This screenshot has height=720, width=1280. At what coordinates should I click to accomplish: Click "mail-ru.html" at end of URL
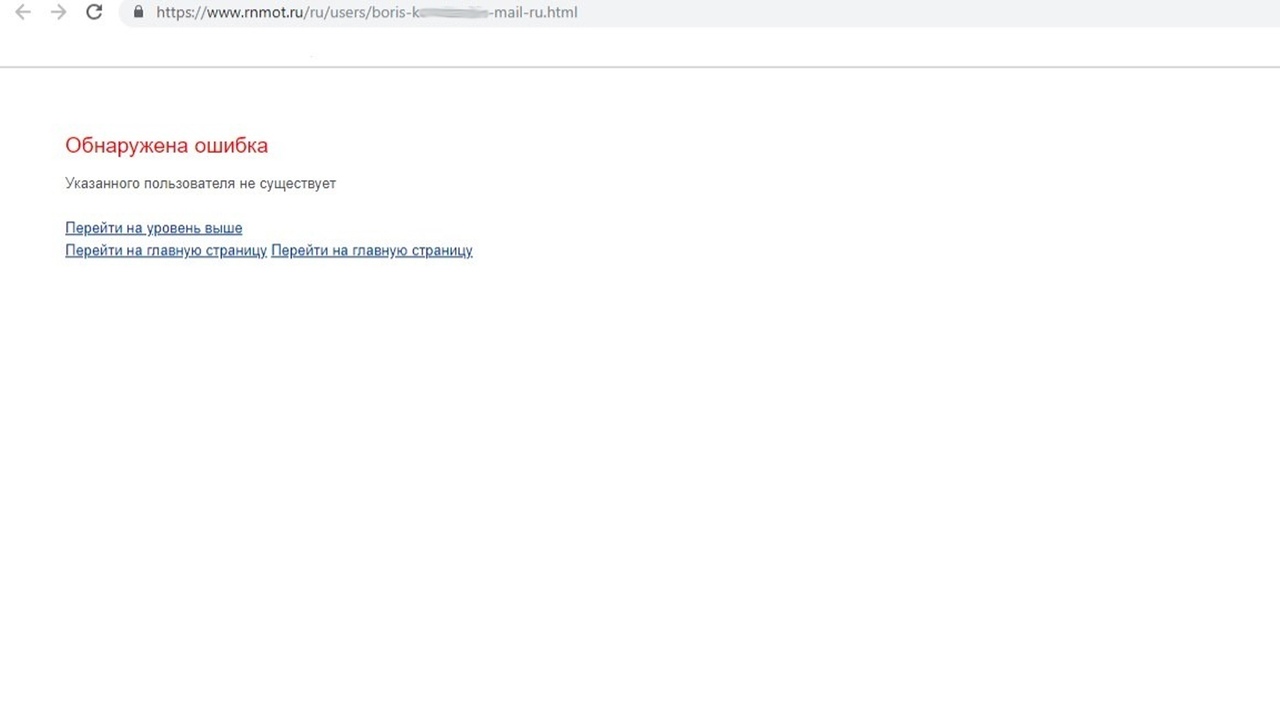[535, 13]
